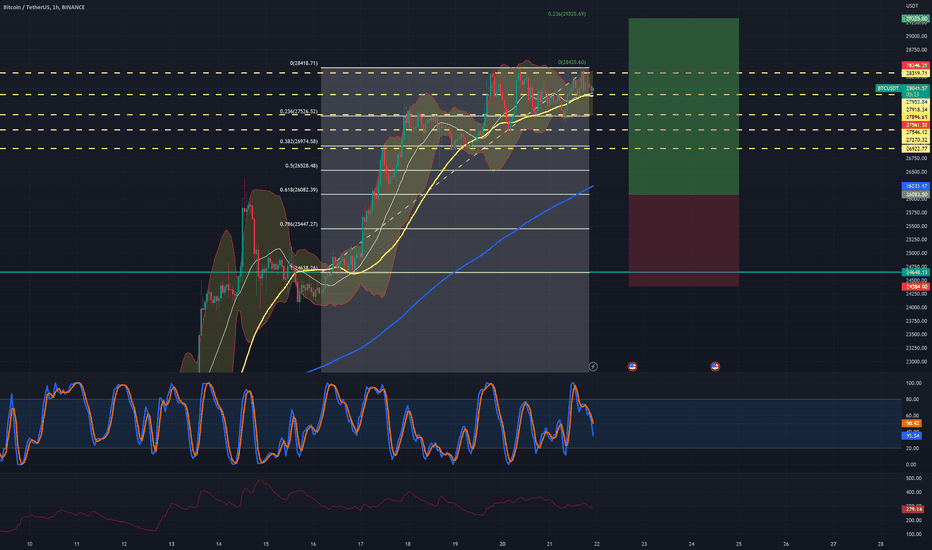This screenshot has height=550, width=932.
Task: Click the Fib label 0.236(27526.52)
Action: click(x=298, y=112)
